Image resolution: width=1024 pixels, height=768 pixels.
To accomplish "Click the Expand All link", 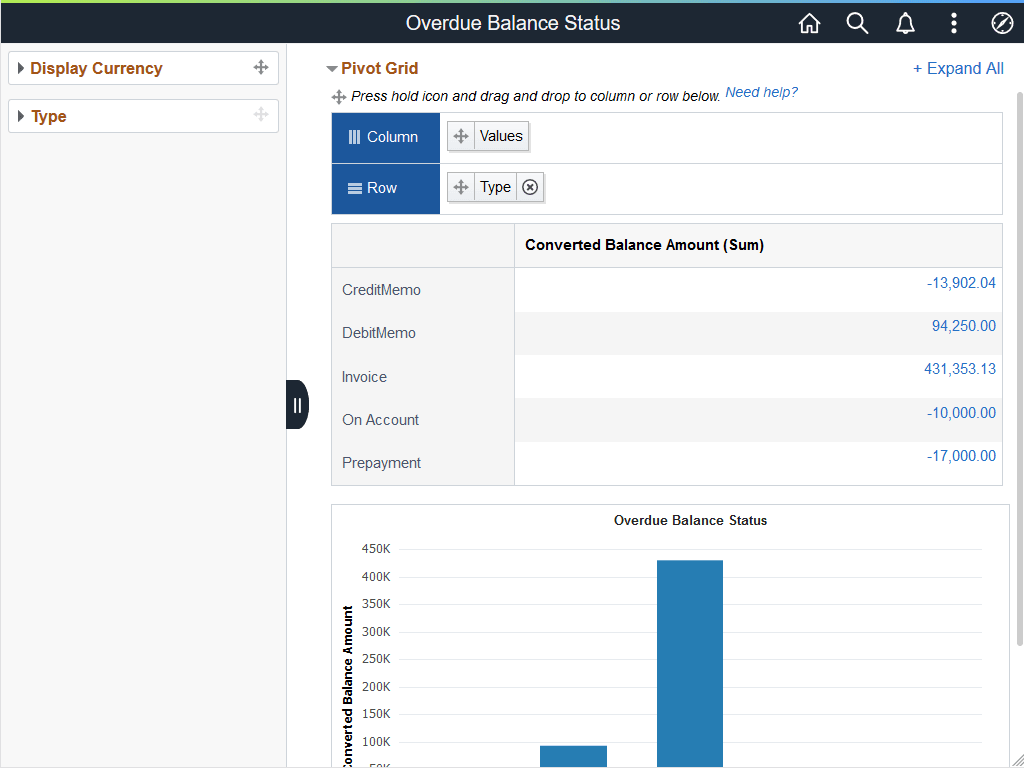I will click(958, 68).
